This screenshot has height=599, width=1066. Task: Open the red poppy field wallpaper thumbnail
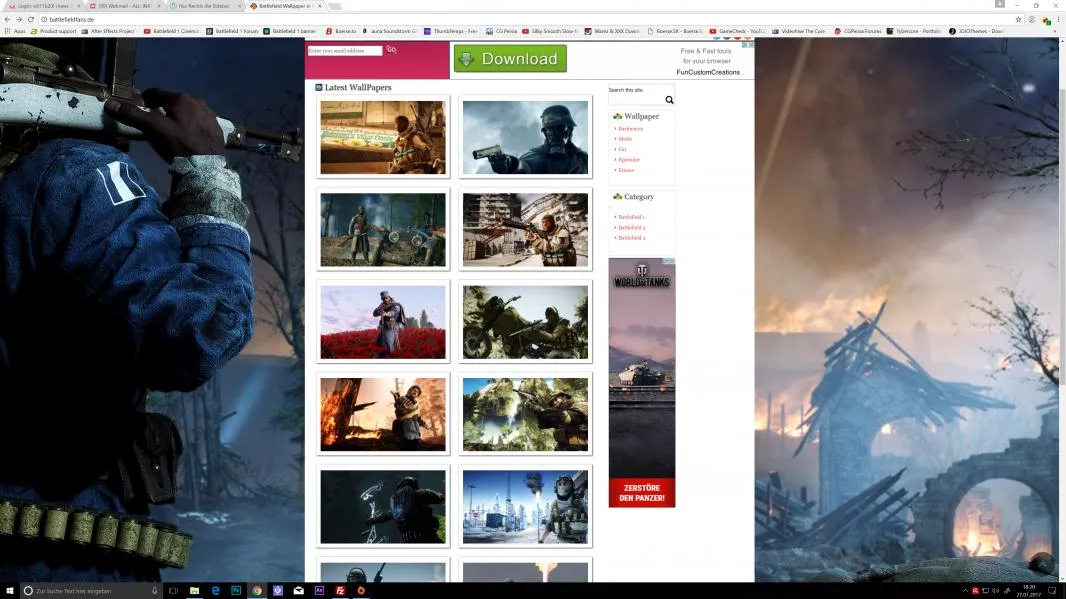(x=383, y=322)
